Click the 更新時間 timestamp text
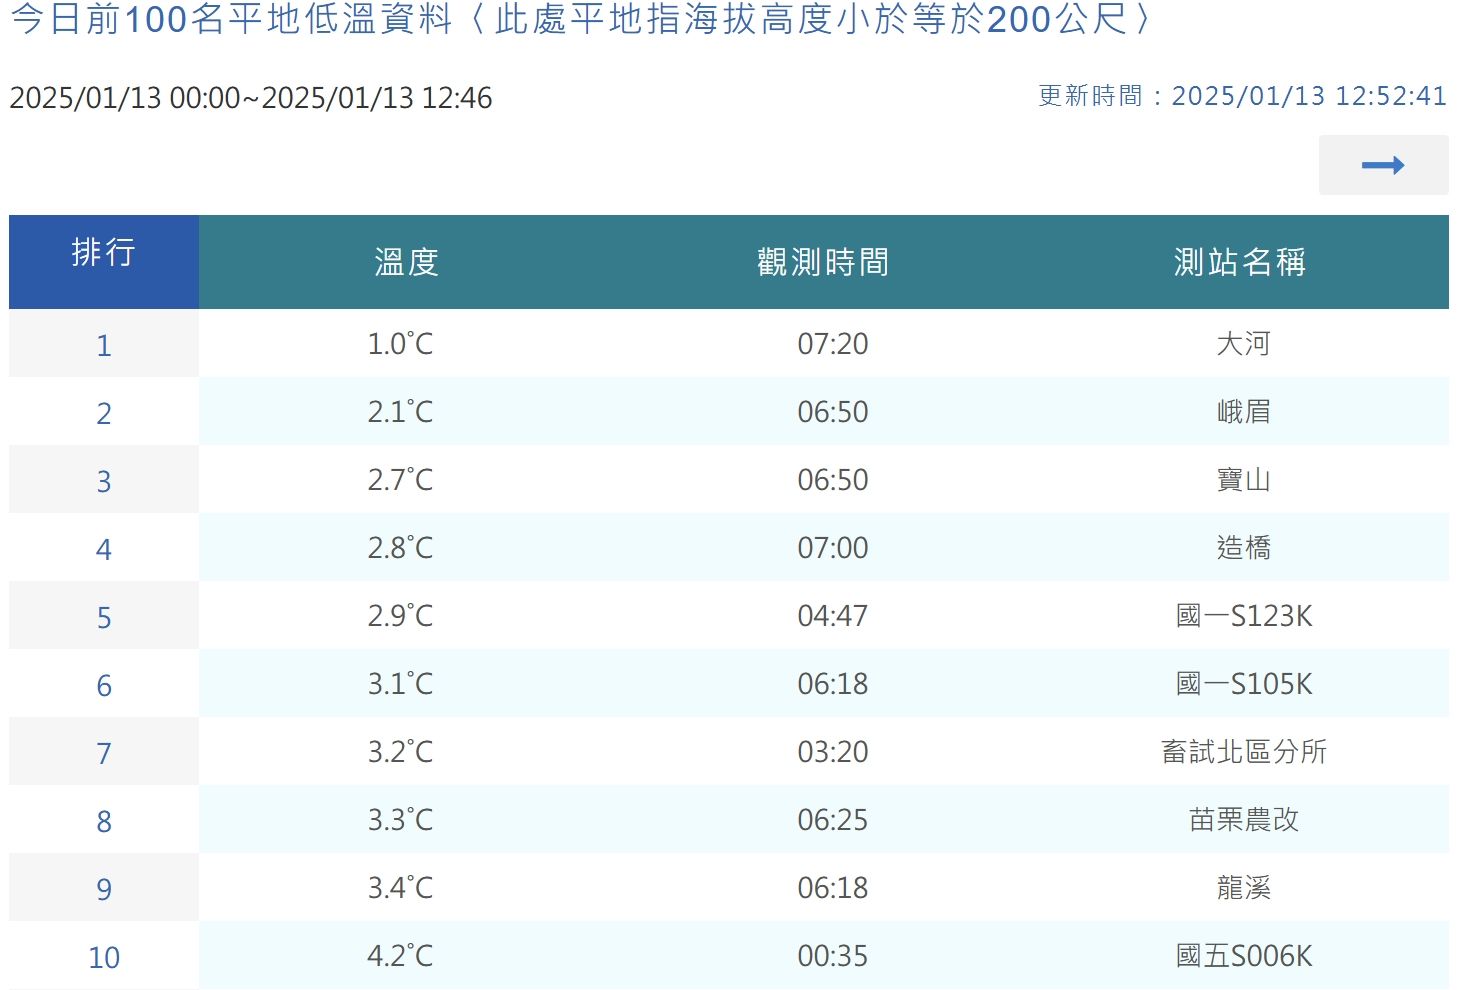The width and height of the screenshot is (1462, 990). (1242, 96)
